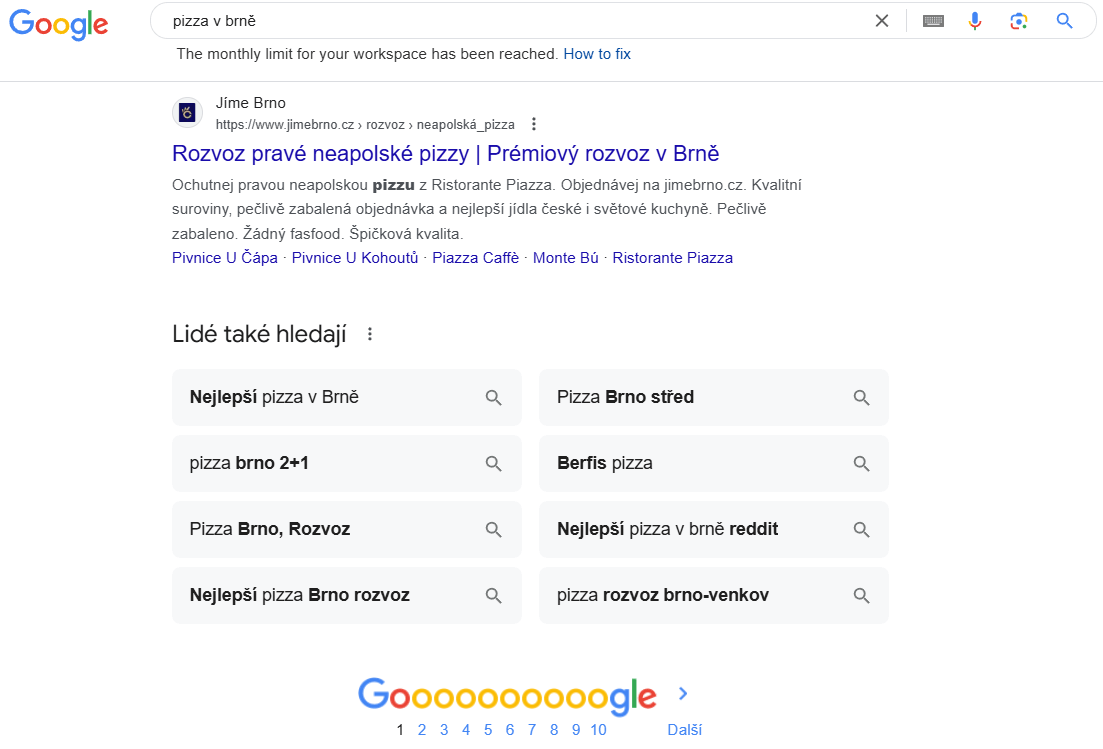
Task: Click the blue magnifier search button
Action: pos(1064,21)
